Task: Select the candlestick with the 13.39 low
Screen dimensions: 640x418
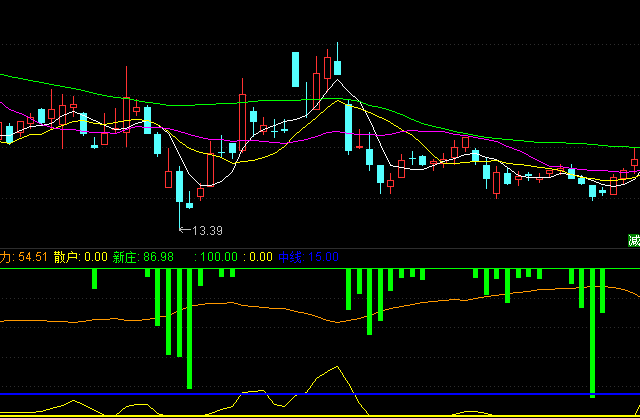Action: (180, 198)
